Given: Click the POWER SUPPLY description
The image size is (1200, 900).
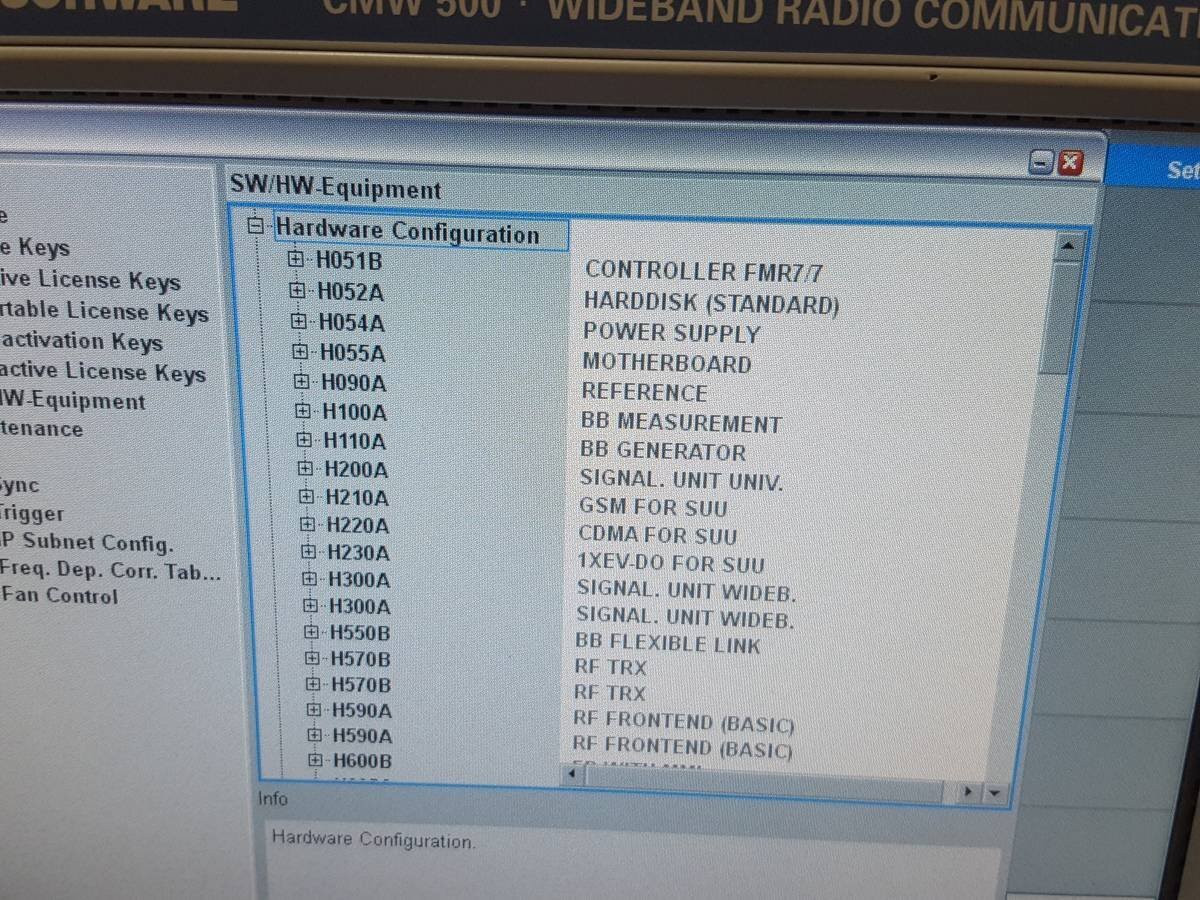Looking at the screenshot, I should pos(672,333).
